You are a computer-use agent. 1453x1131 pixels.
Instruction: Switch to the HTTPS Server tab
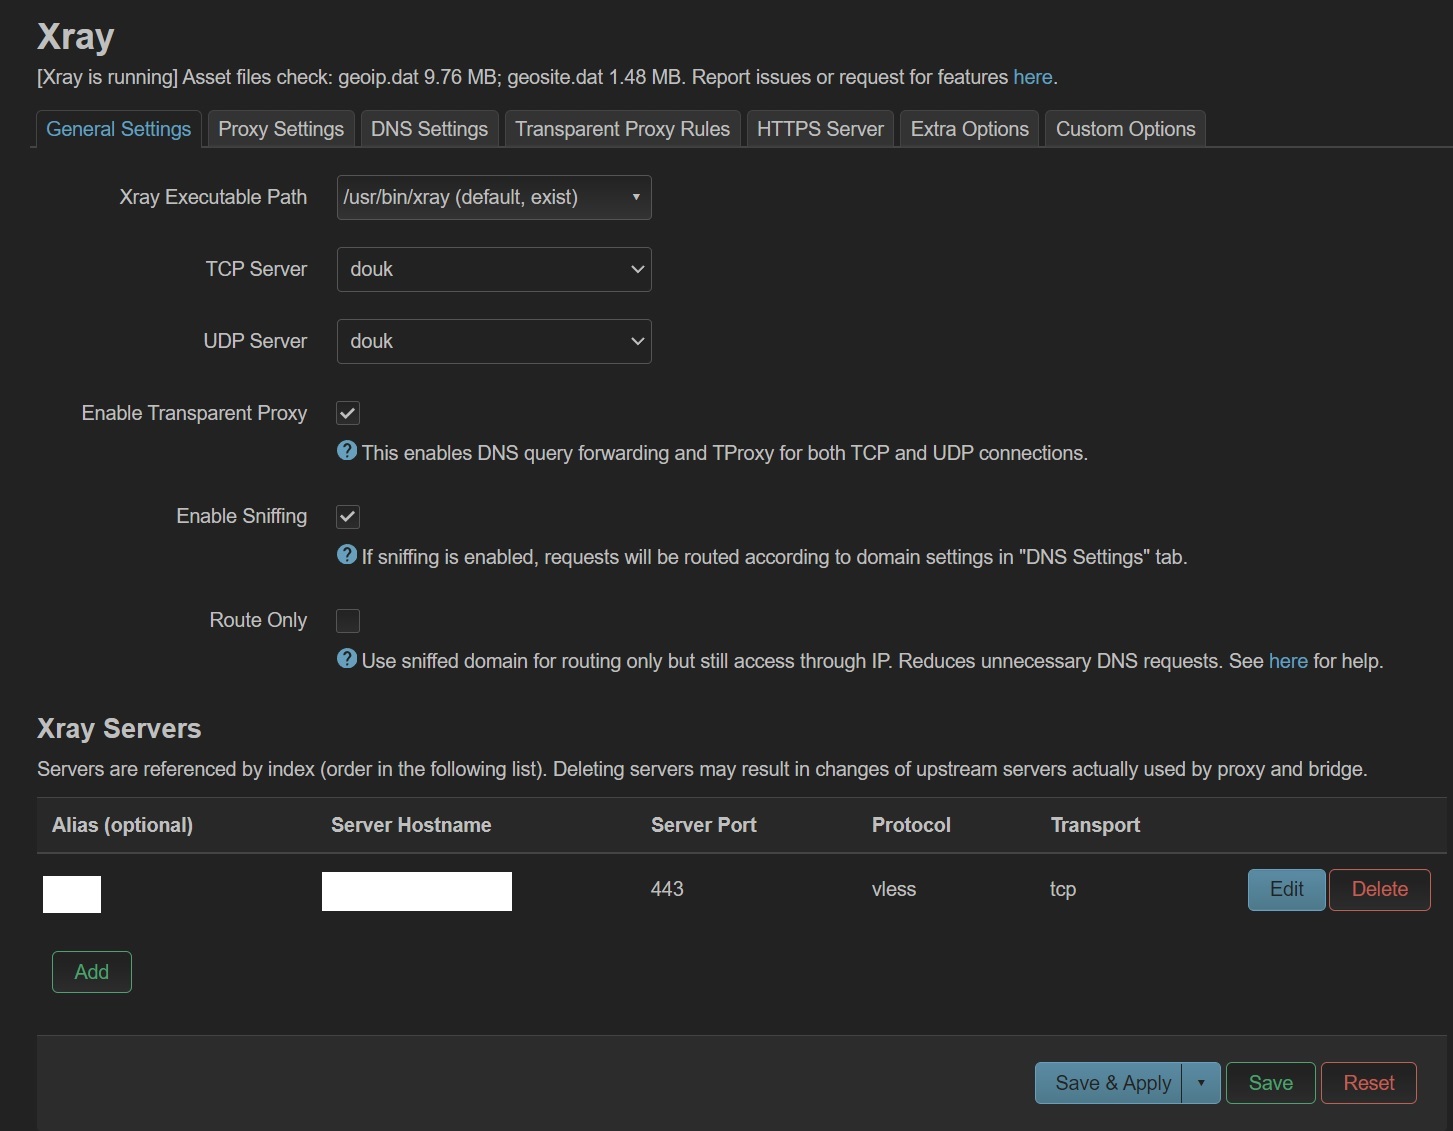(x=820, y=129)
